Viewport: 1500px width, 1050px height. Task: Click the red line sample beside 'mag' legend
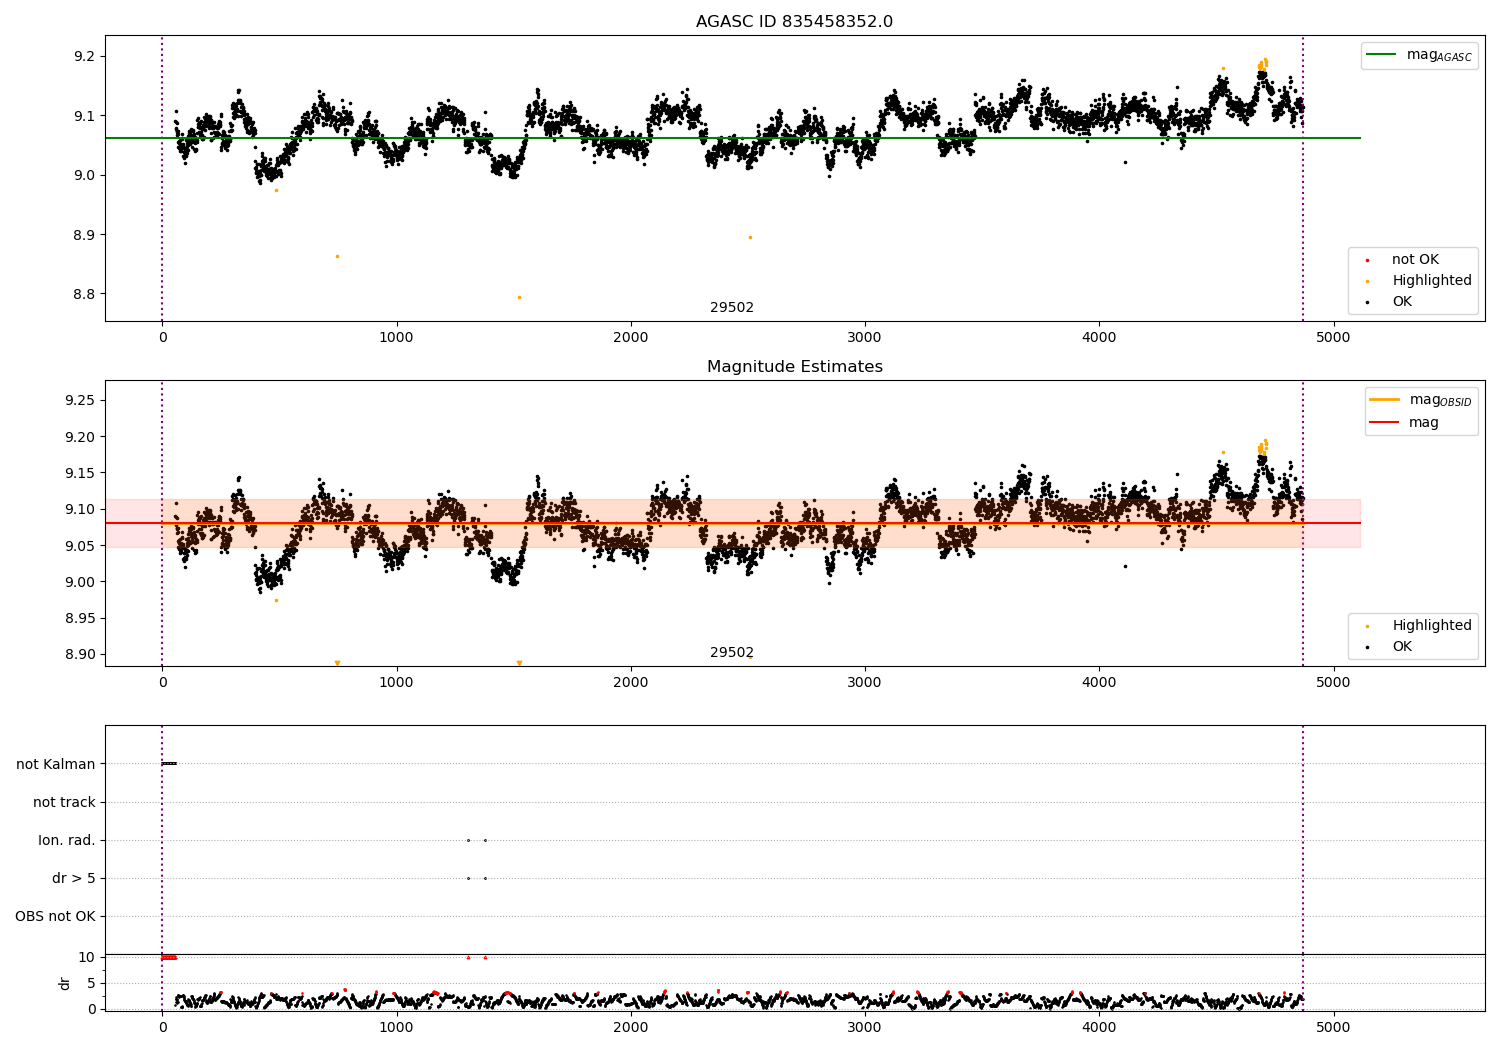[1385, 422]
